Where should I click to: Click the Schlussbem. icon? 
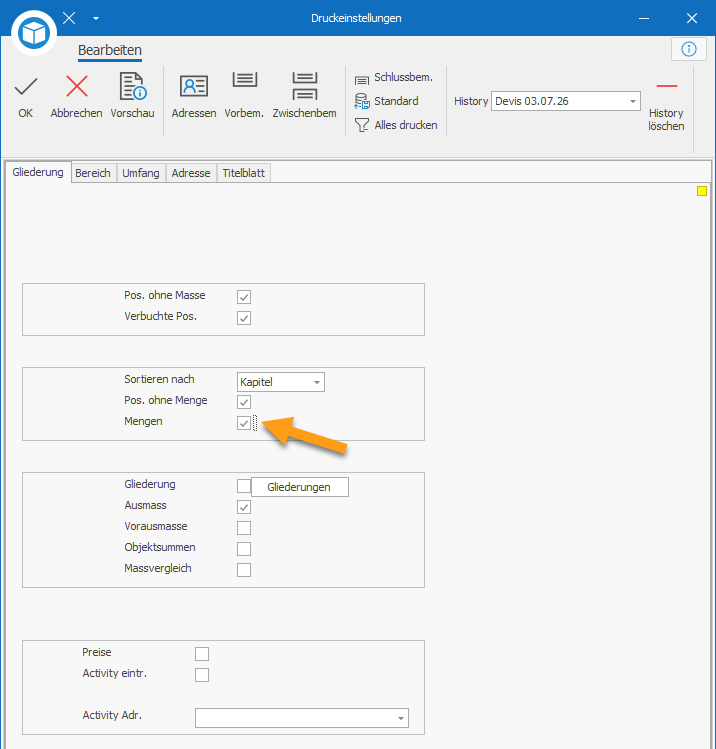[x=362, y=80]
